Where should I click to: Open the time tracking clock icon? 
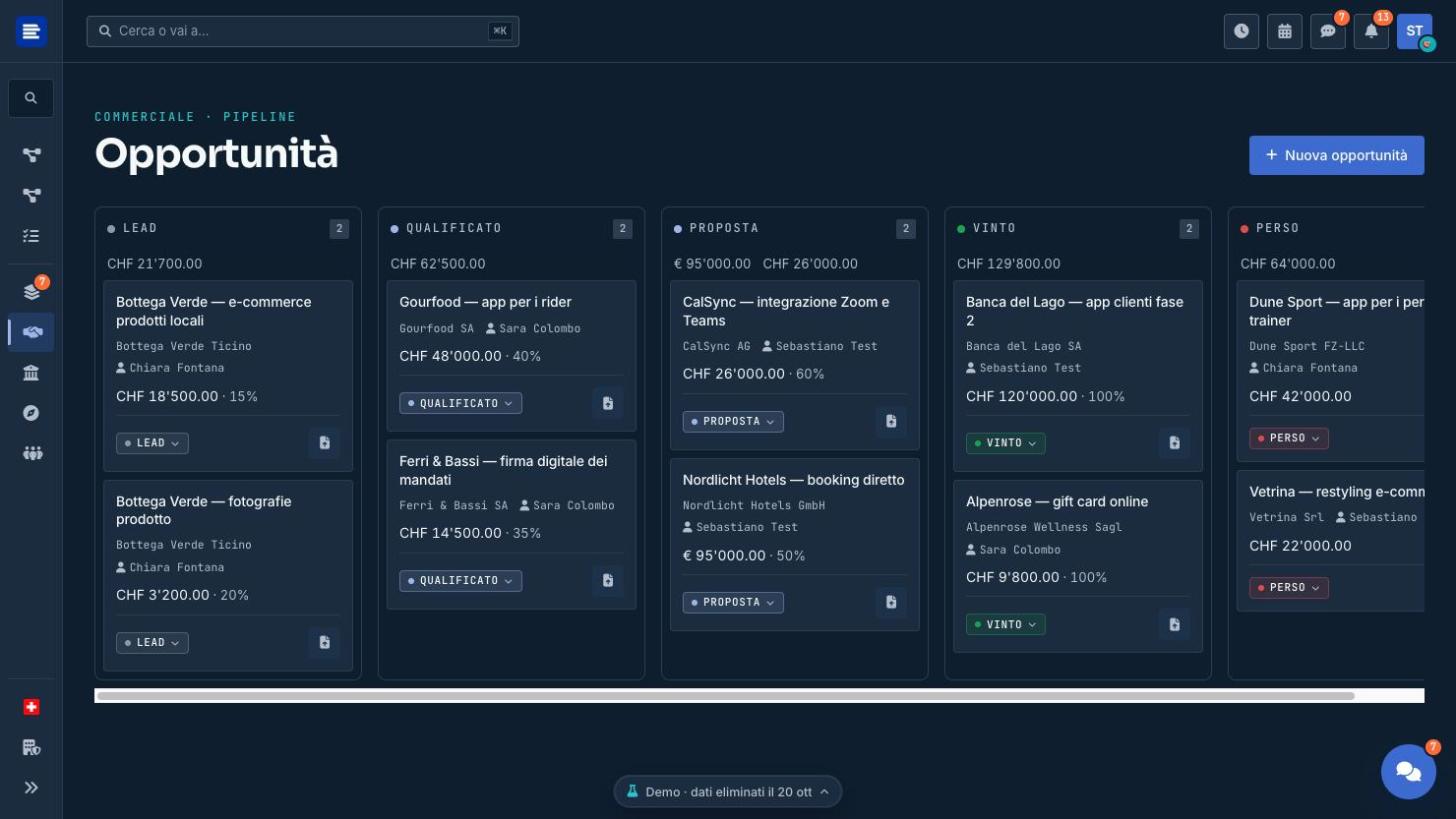[x=1241, y=31]
